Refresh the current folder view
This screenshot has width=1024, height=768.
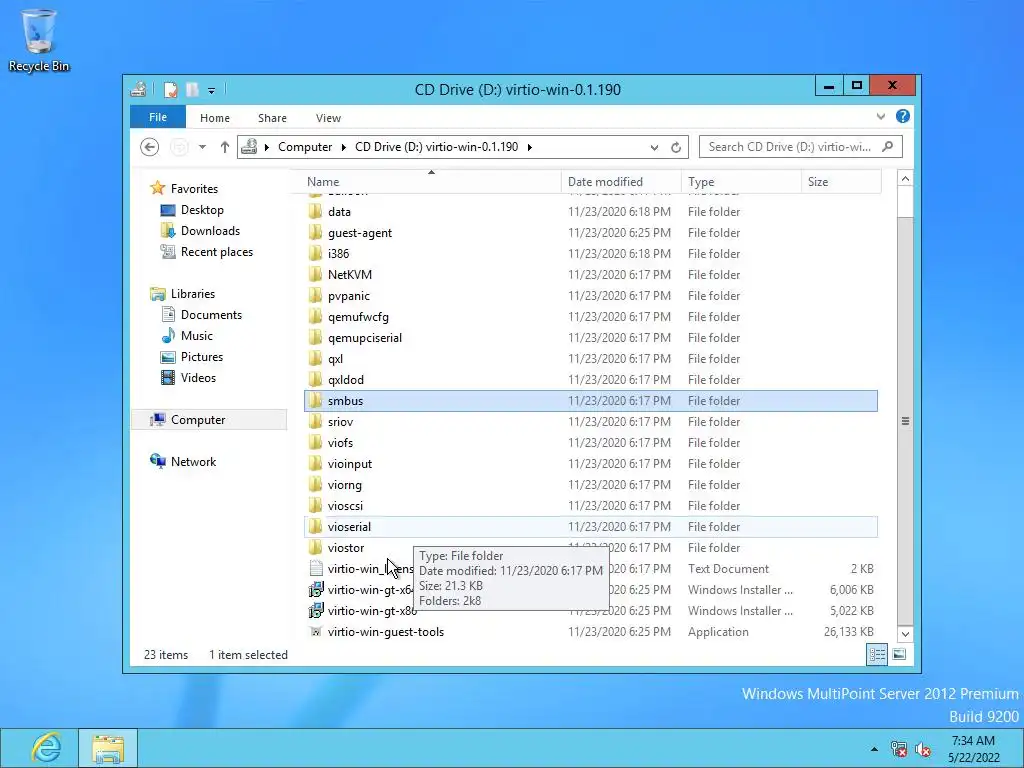(676, 148)
